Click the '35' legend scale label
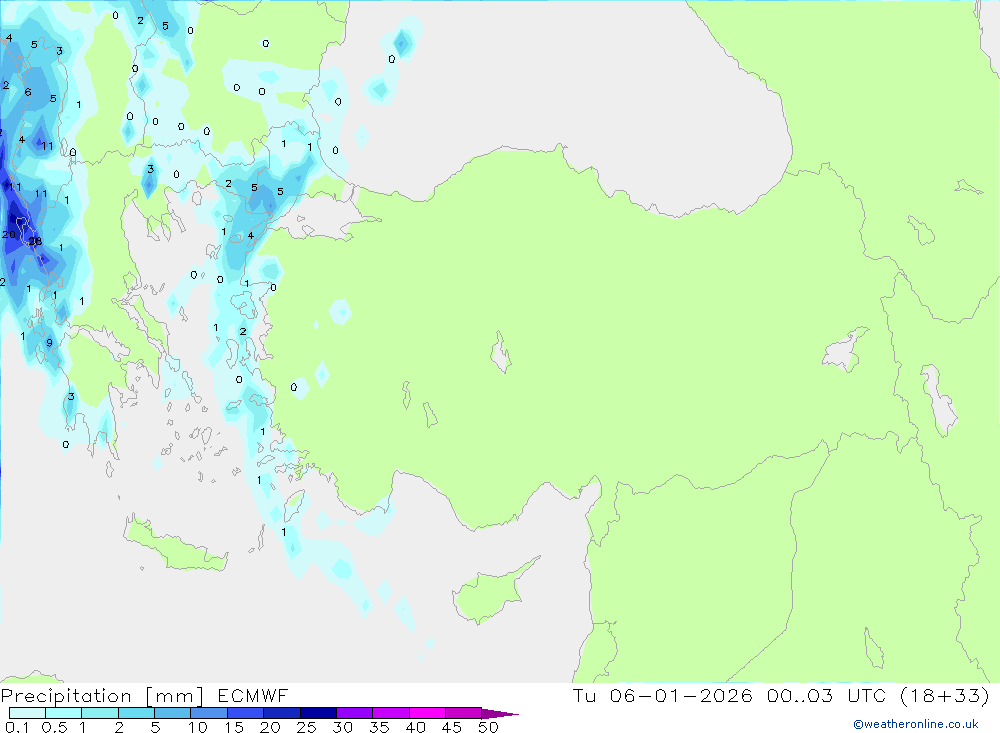The width and height of the screenshot is (1000, 733). click(x=379, y=727)
